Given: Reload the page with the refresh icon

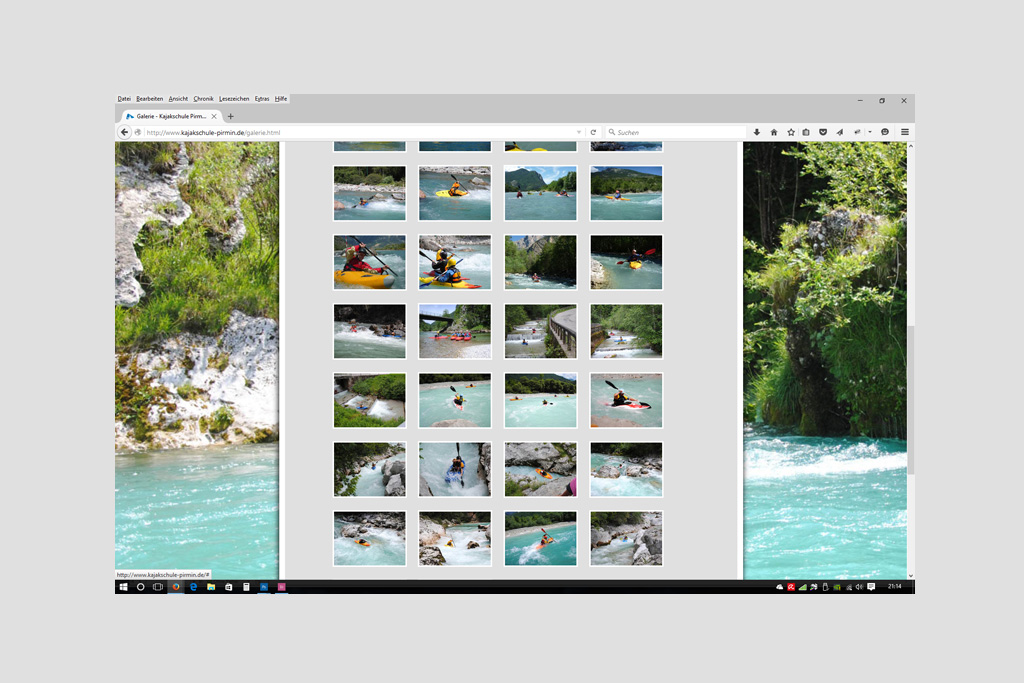Looking at the screenshot, I should pyautogui.click(x=593, y=132).
